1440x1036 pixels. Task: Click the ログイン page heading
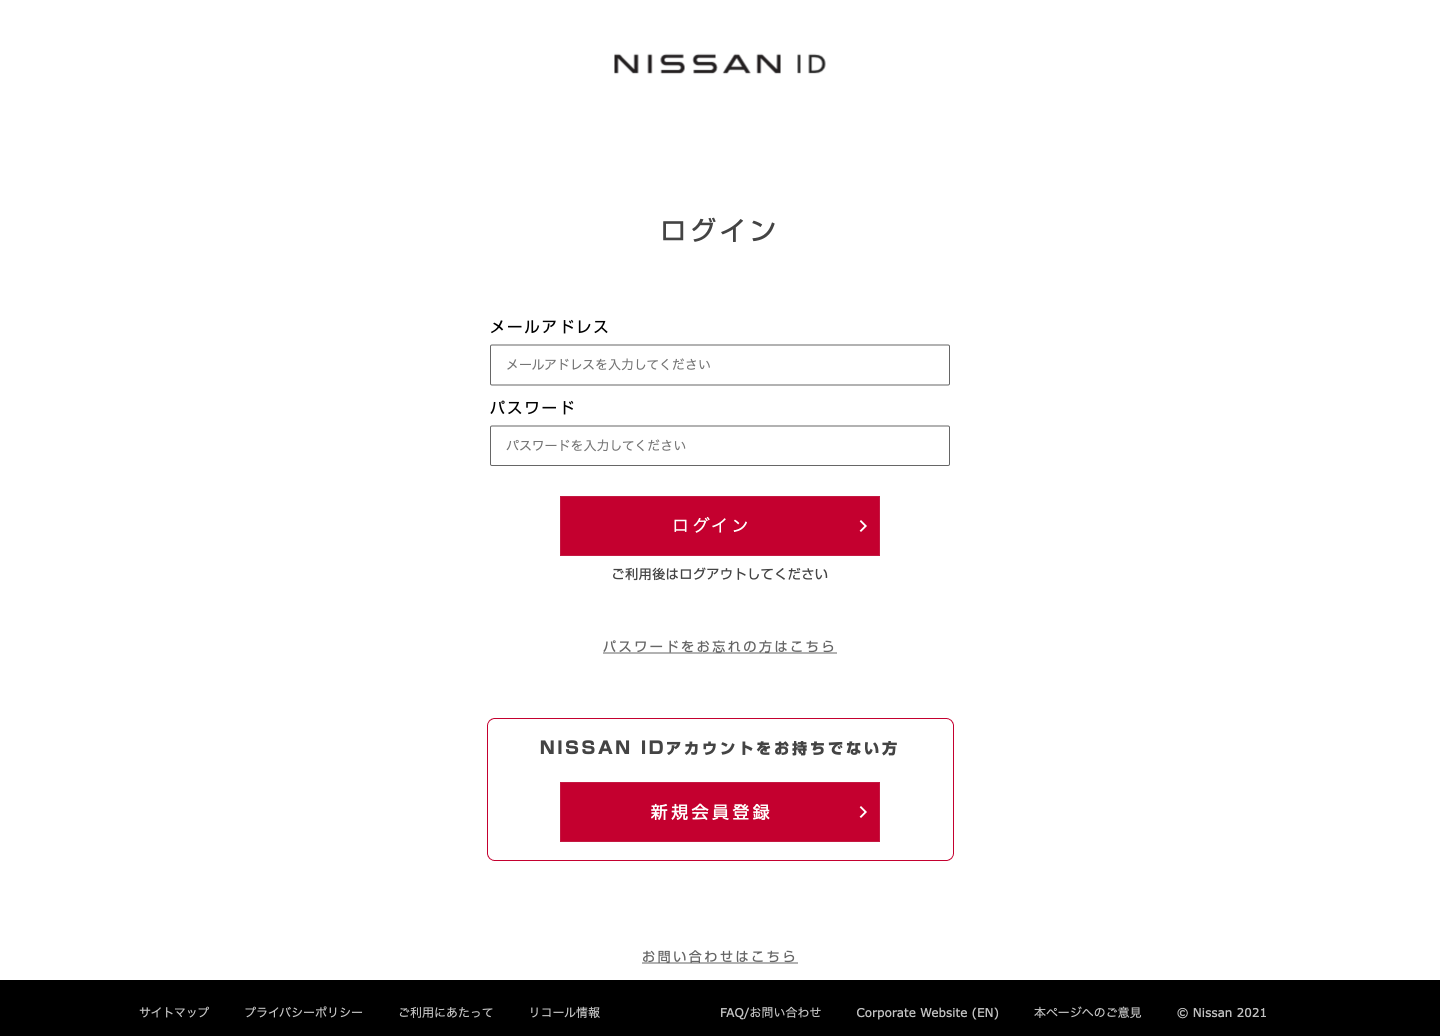[718, 230]
